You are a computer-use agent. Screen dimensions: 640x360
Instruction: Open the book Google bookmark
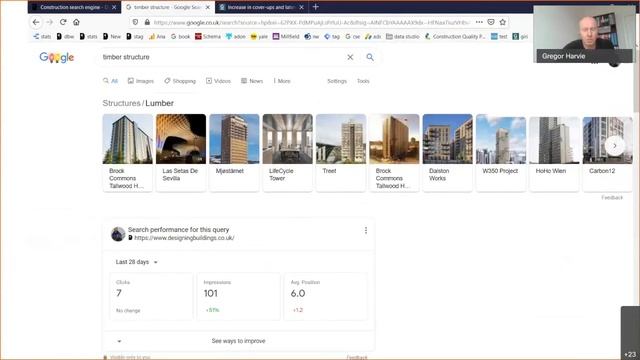[180, 36]
